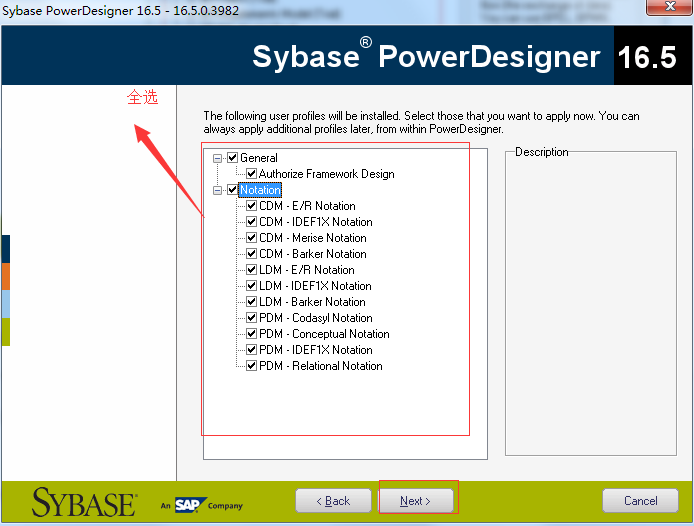Screen dimensions: 694x526
Task: Toggle Authorize Framework Design checkbox
Action: pos(251,174)
